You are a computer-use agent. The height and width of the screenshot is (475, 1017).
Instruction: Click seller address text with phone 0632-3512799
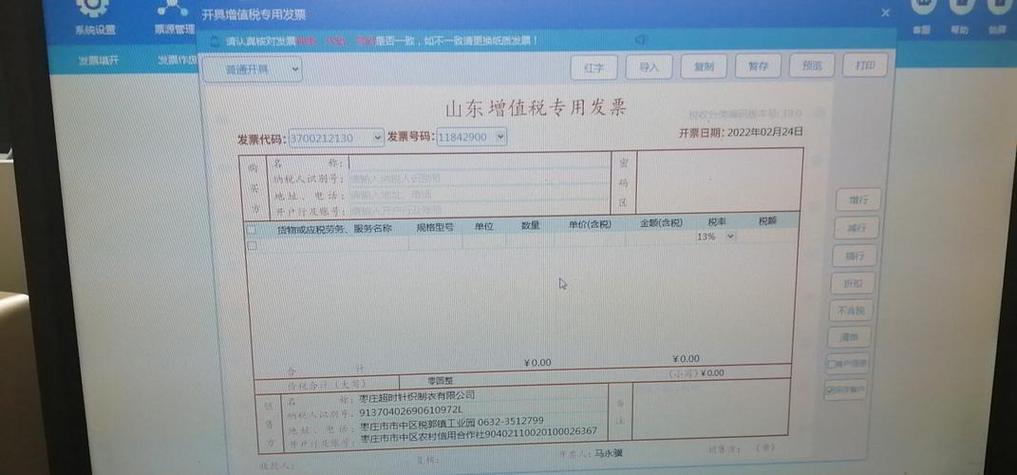tap(451, 423)
